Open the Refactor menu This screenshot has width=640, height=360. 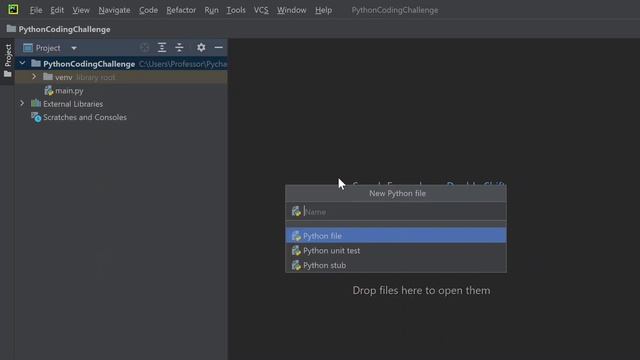[x=181, y=10]
